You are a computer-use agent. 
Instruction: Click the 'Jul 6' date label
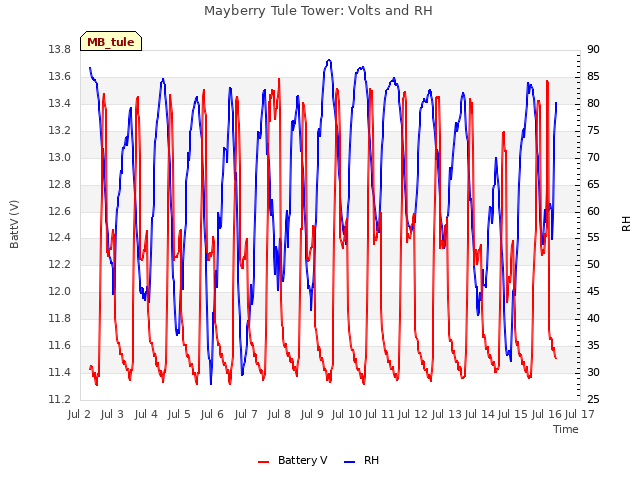(x=212, y=414)
